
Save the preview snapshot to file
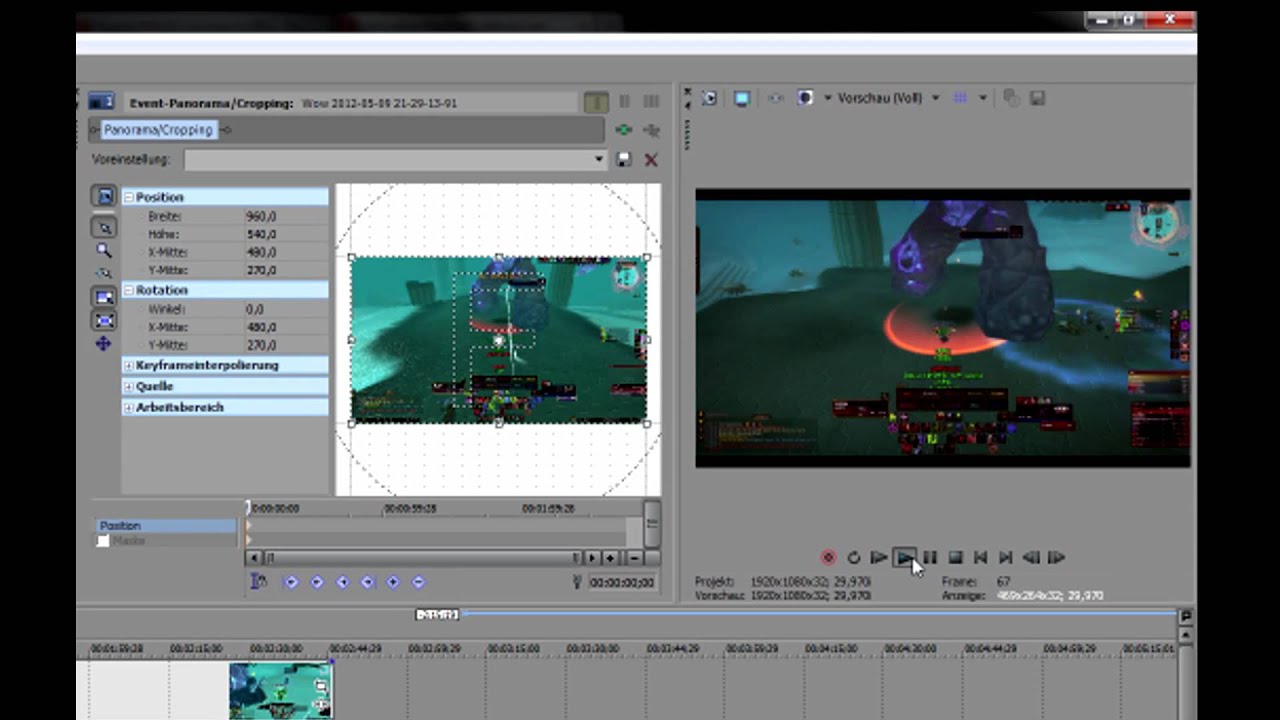click(x=1037, y=98)
